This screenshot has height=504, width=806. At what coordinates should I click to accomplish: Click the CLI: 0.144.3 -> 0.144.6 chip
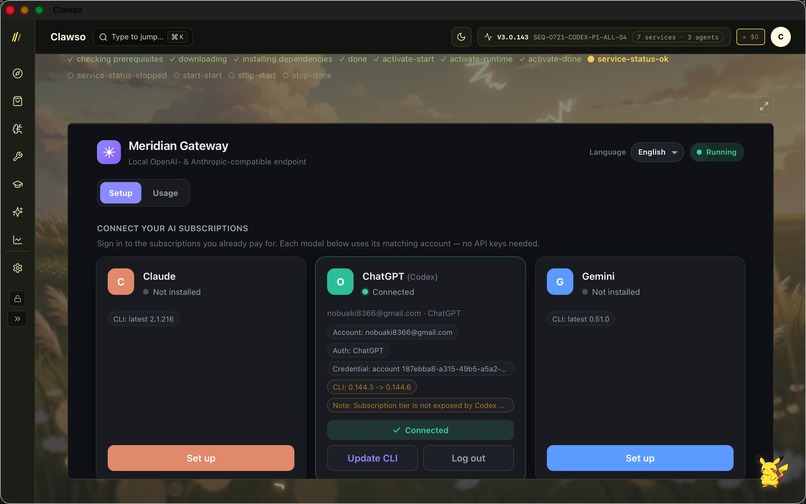click(x=372, y=387)
